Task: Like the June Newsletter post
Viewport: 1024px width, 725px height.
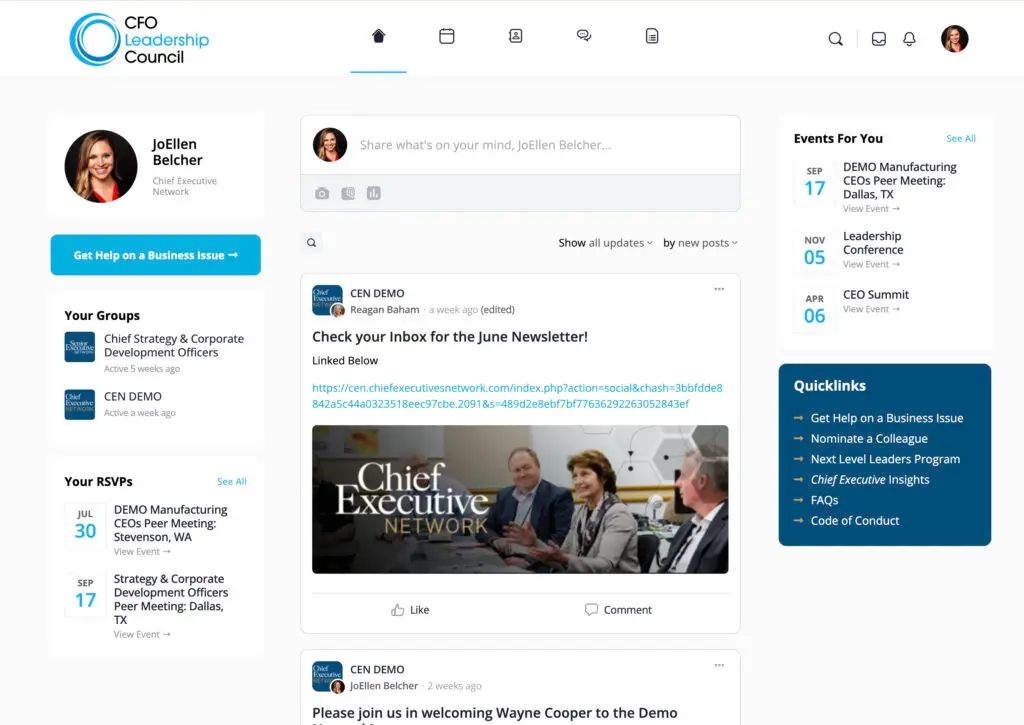Action: 410,609
